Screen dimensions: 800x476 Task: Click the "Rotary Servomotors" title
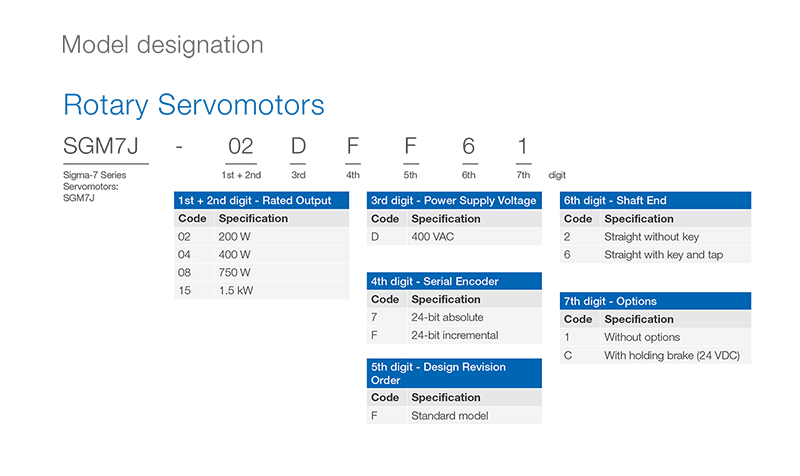click(193, 105)
